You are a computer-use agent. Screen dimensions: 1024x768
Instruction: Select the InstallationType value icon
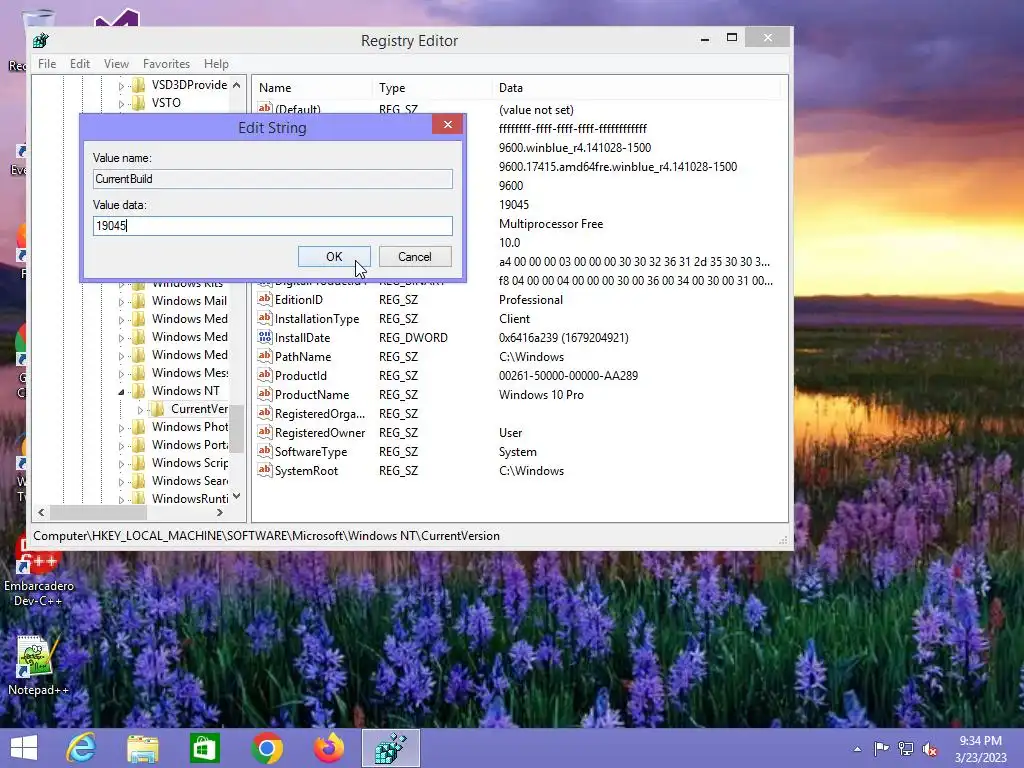[x=264, y=319]
